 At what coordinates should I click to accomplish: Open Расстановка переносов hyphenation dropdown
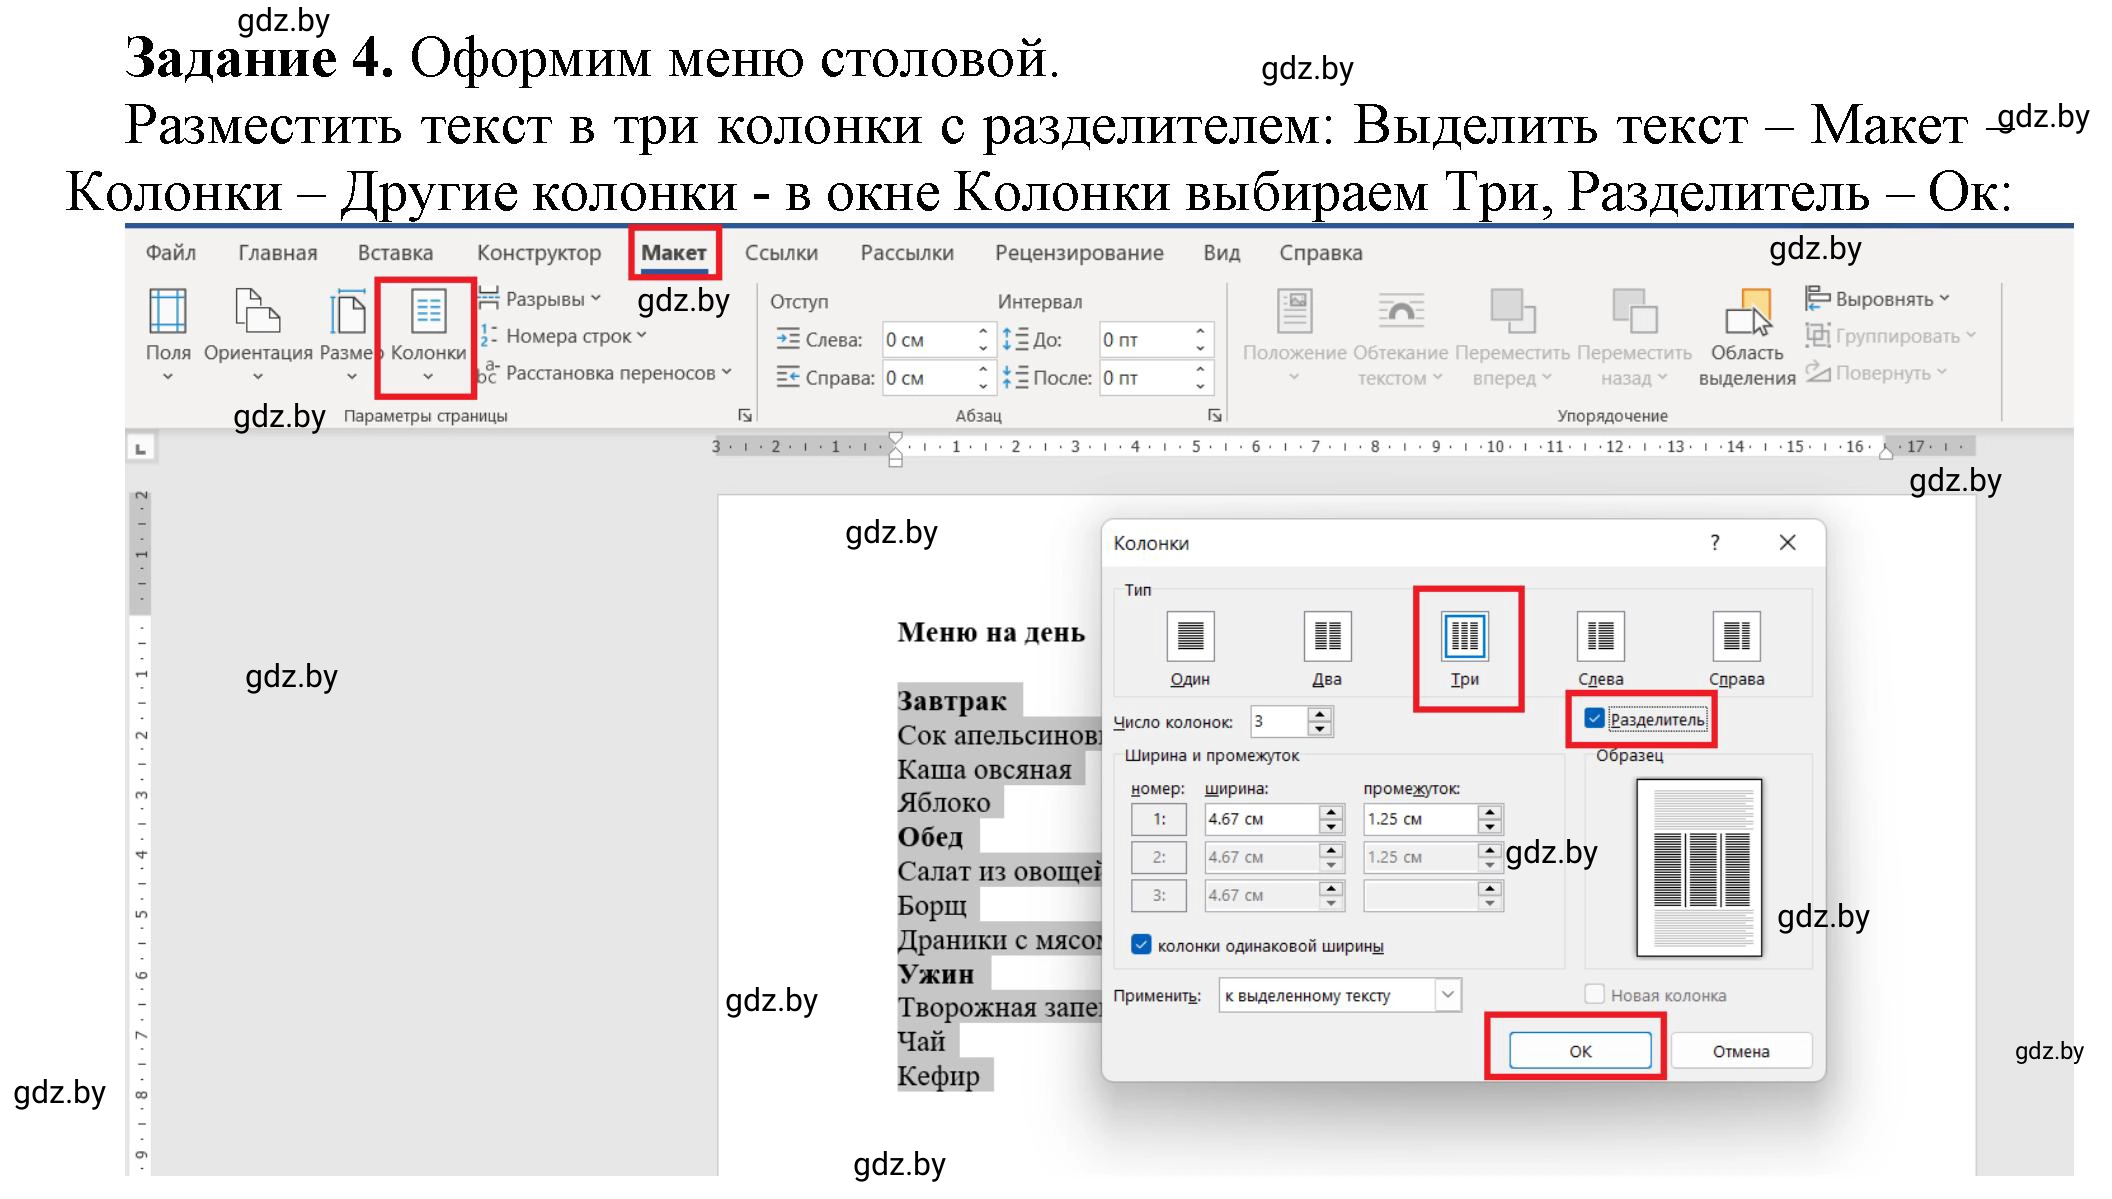[605, 373]
